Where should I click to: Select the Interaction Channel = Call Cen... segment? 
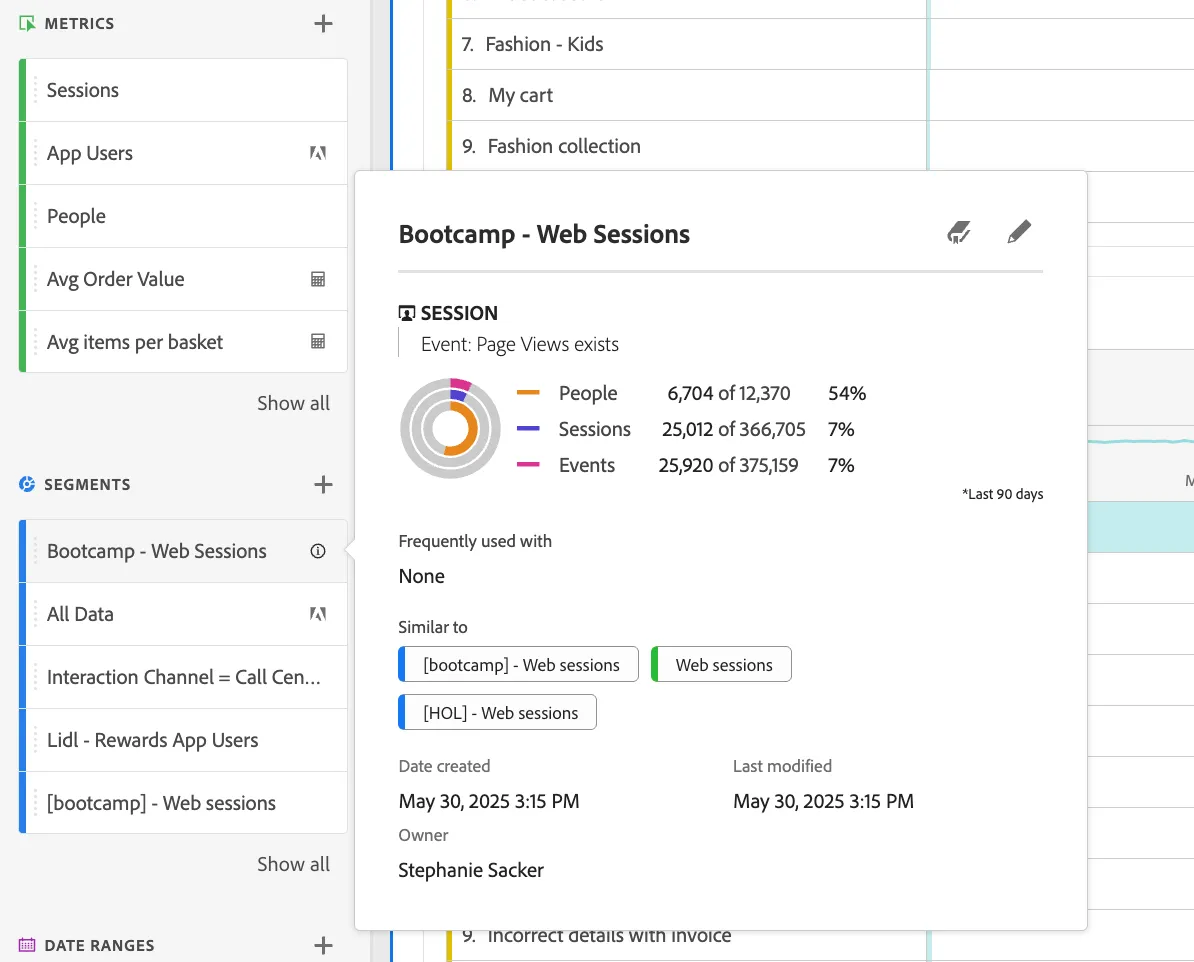183,677
